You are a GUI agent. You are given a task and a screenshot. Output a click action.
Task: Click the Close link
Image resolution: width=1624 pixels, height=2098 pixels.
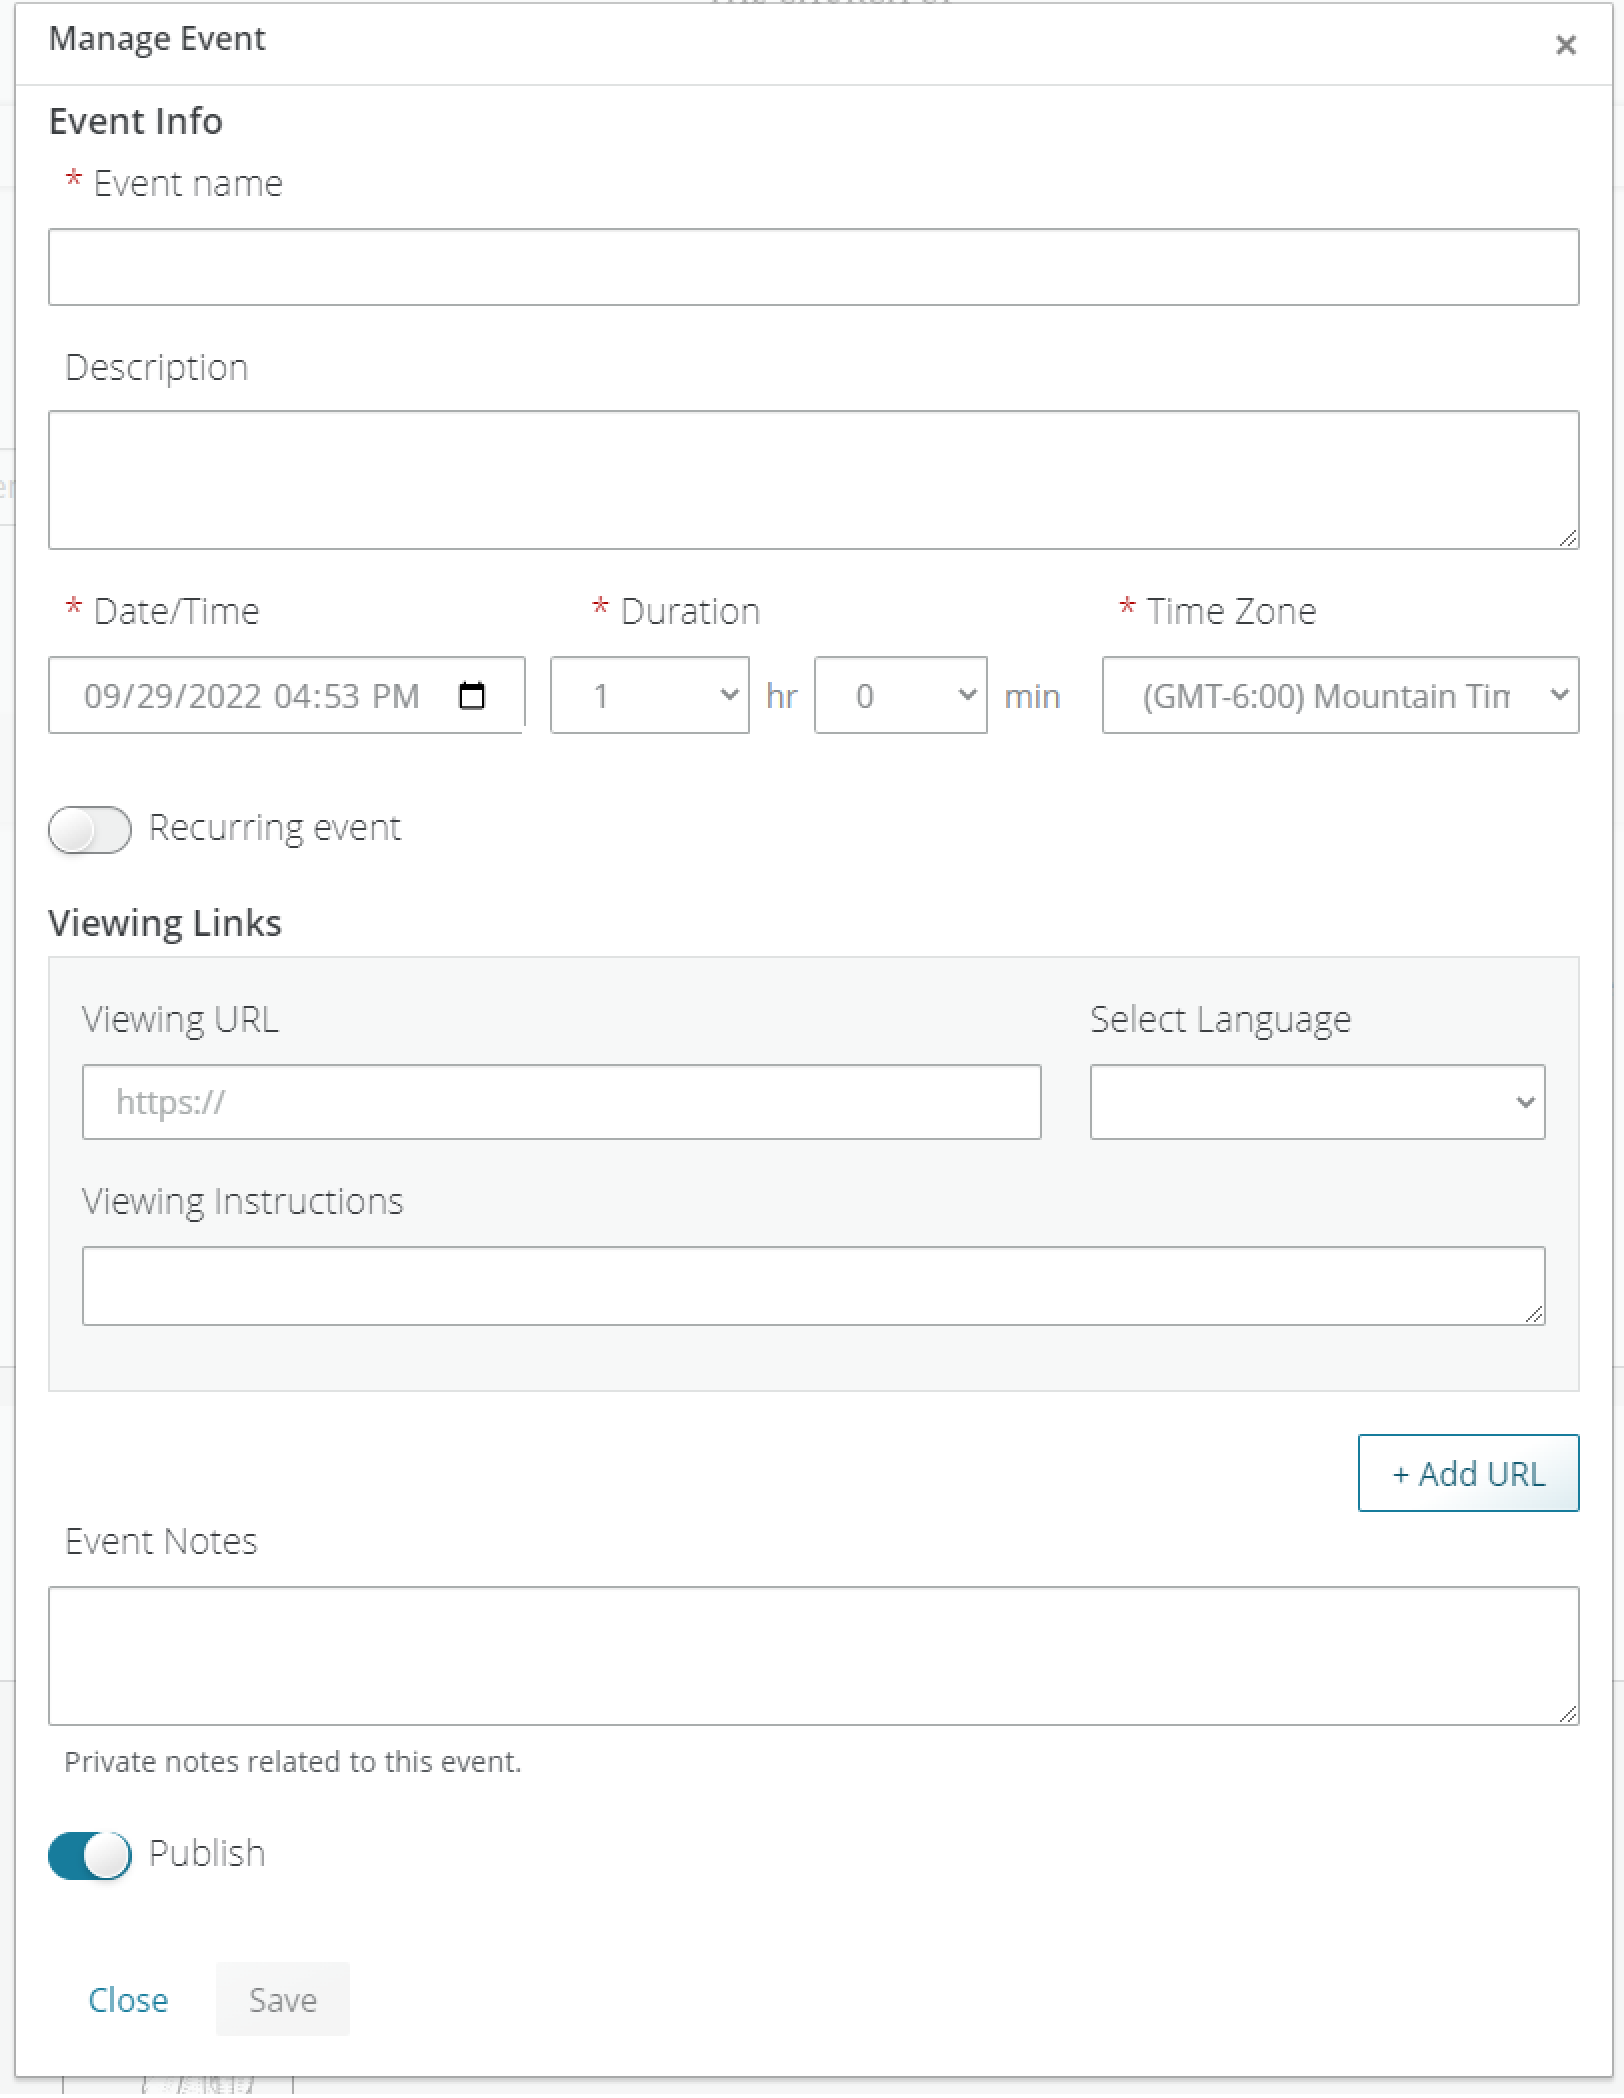click(x=128, y=2000)
